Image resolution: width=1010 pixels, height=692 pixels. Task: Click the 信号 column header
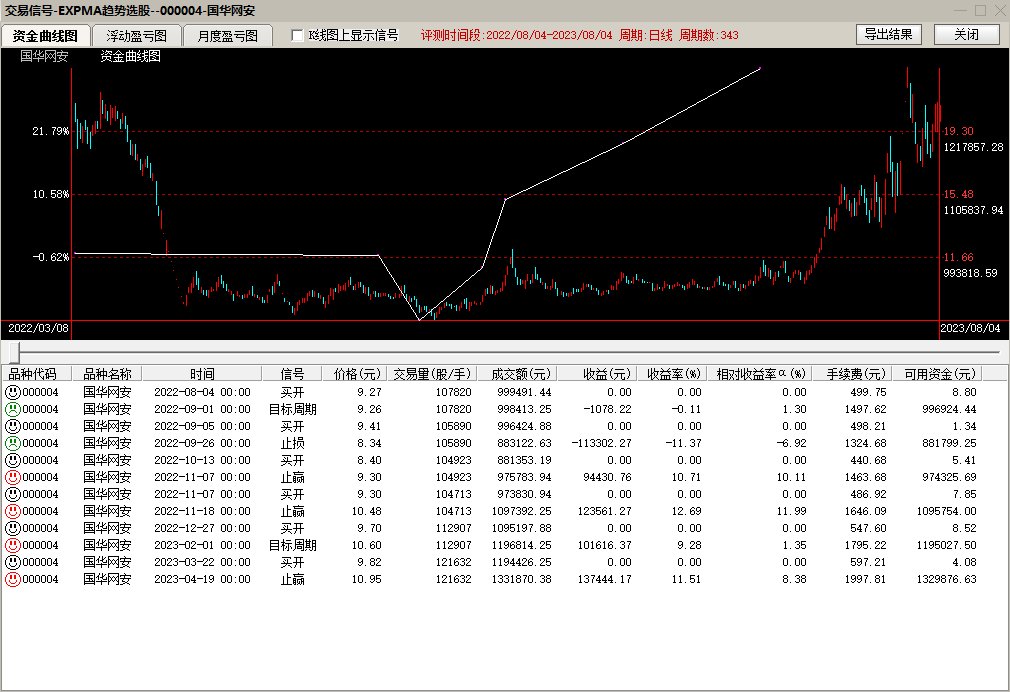(x=292, y=374)
